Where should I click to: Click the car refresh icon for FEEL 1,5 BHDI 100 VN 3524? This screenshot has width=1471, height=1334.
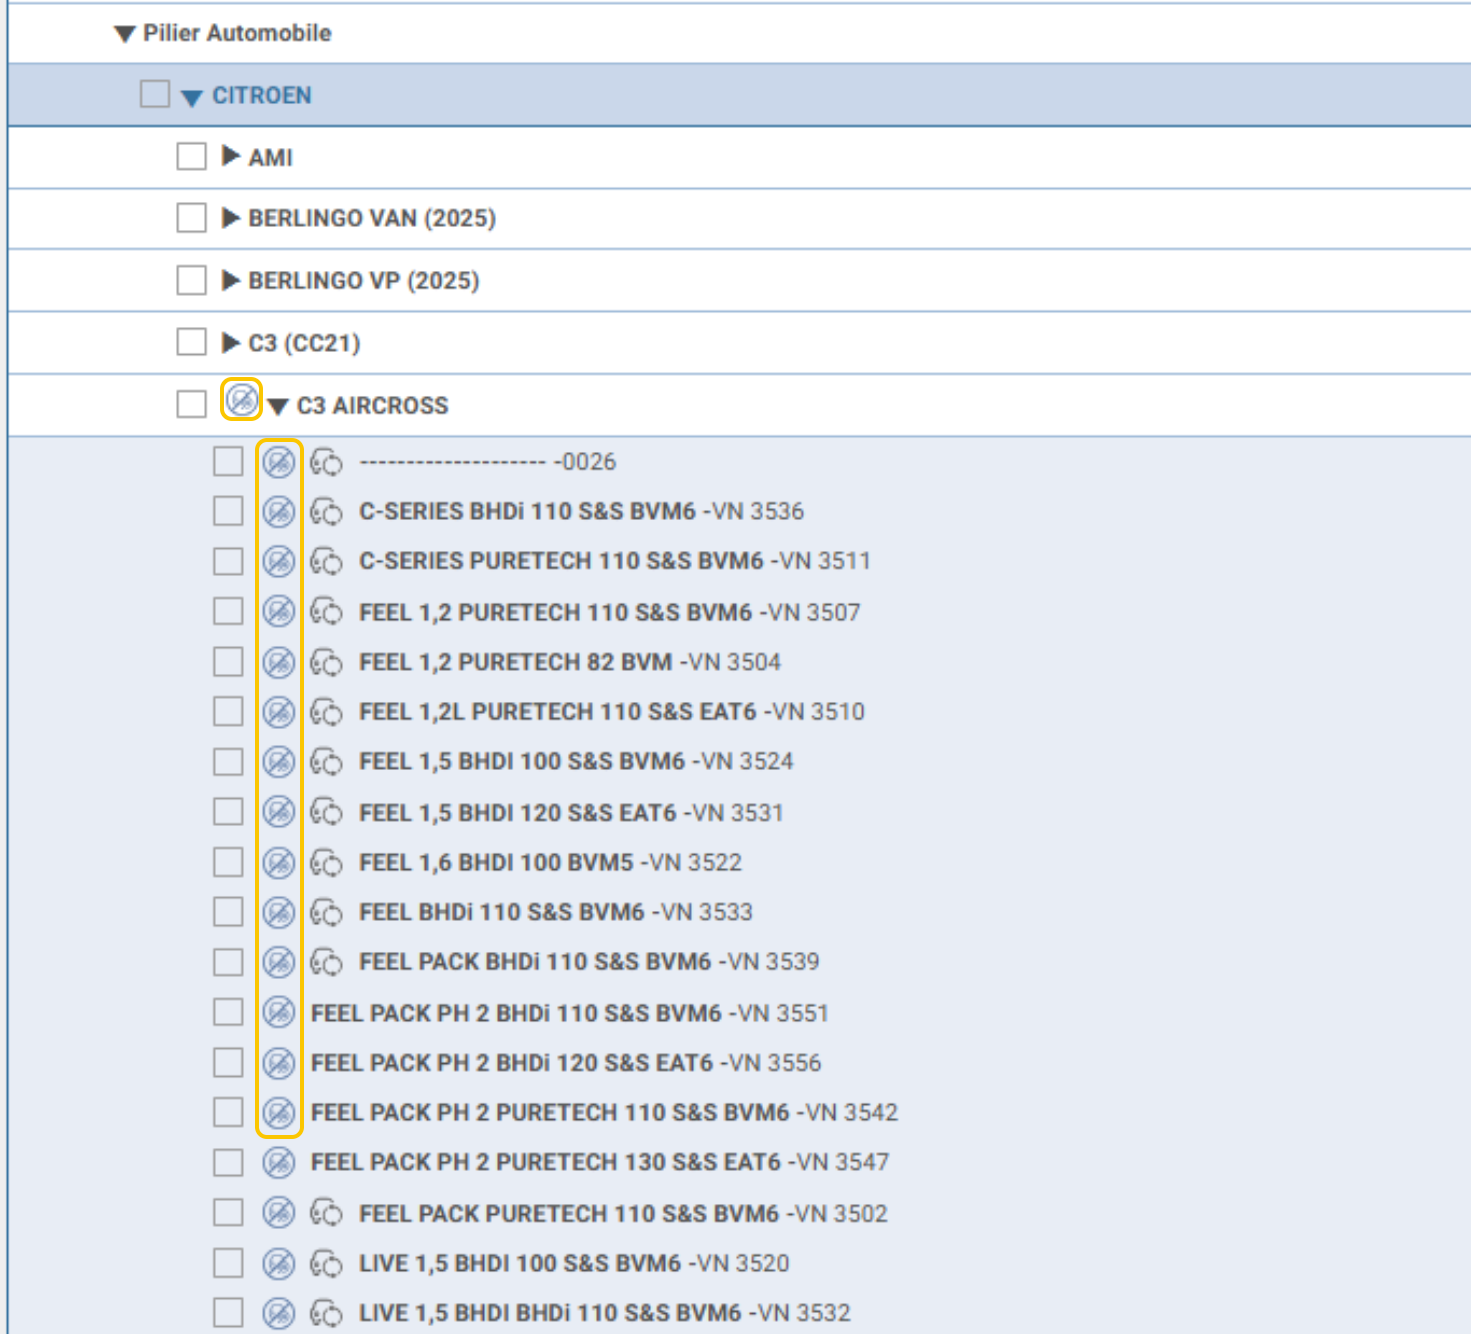coord(326,762)
